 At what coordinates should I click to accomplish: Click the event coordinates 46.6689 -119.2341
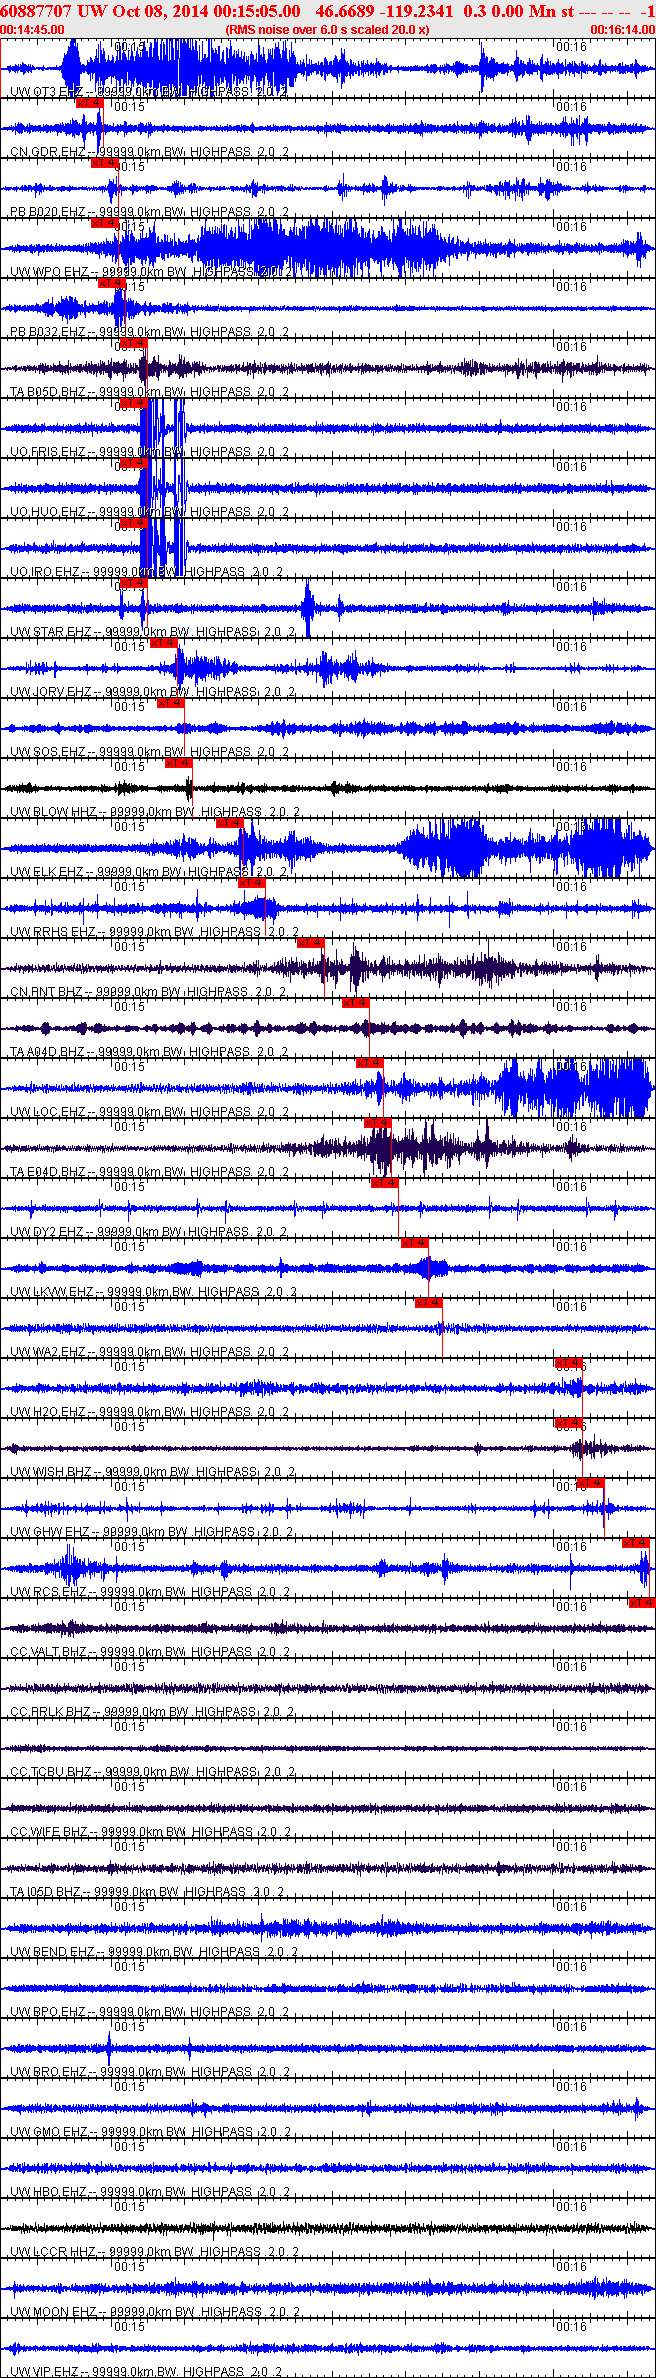(384, 11)
